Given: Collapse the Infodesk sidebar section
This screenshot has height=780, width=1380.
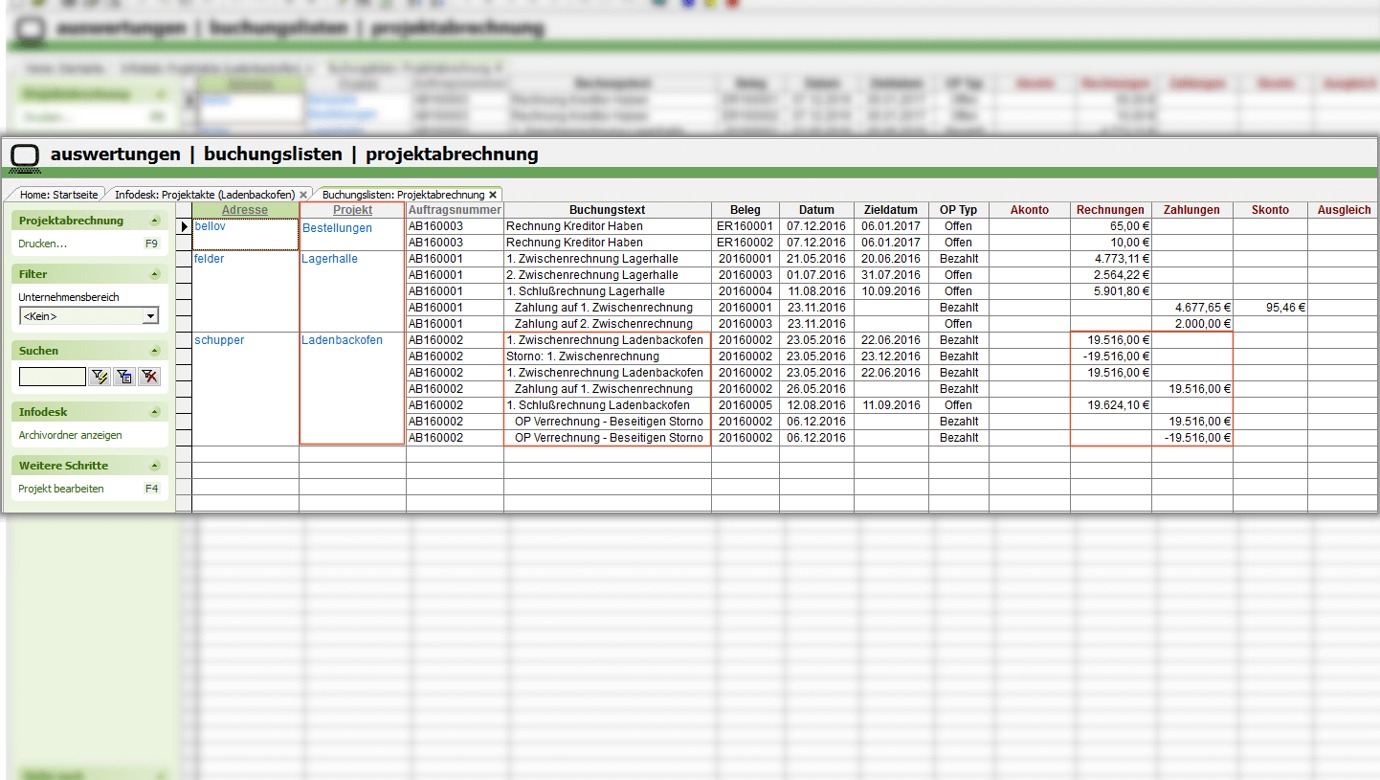Looking at the screenshot, I should [155, 412].
